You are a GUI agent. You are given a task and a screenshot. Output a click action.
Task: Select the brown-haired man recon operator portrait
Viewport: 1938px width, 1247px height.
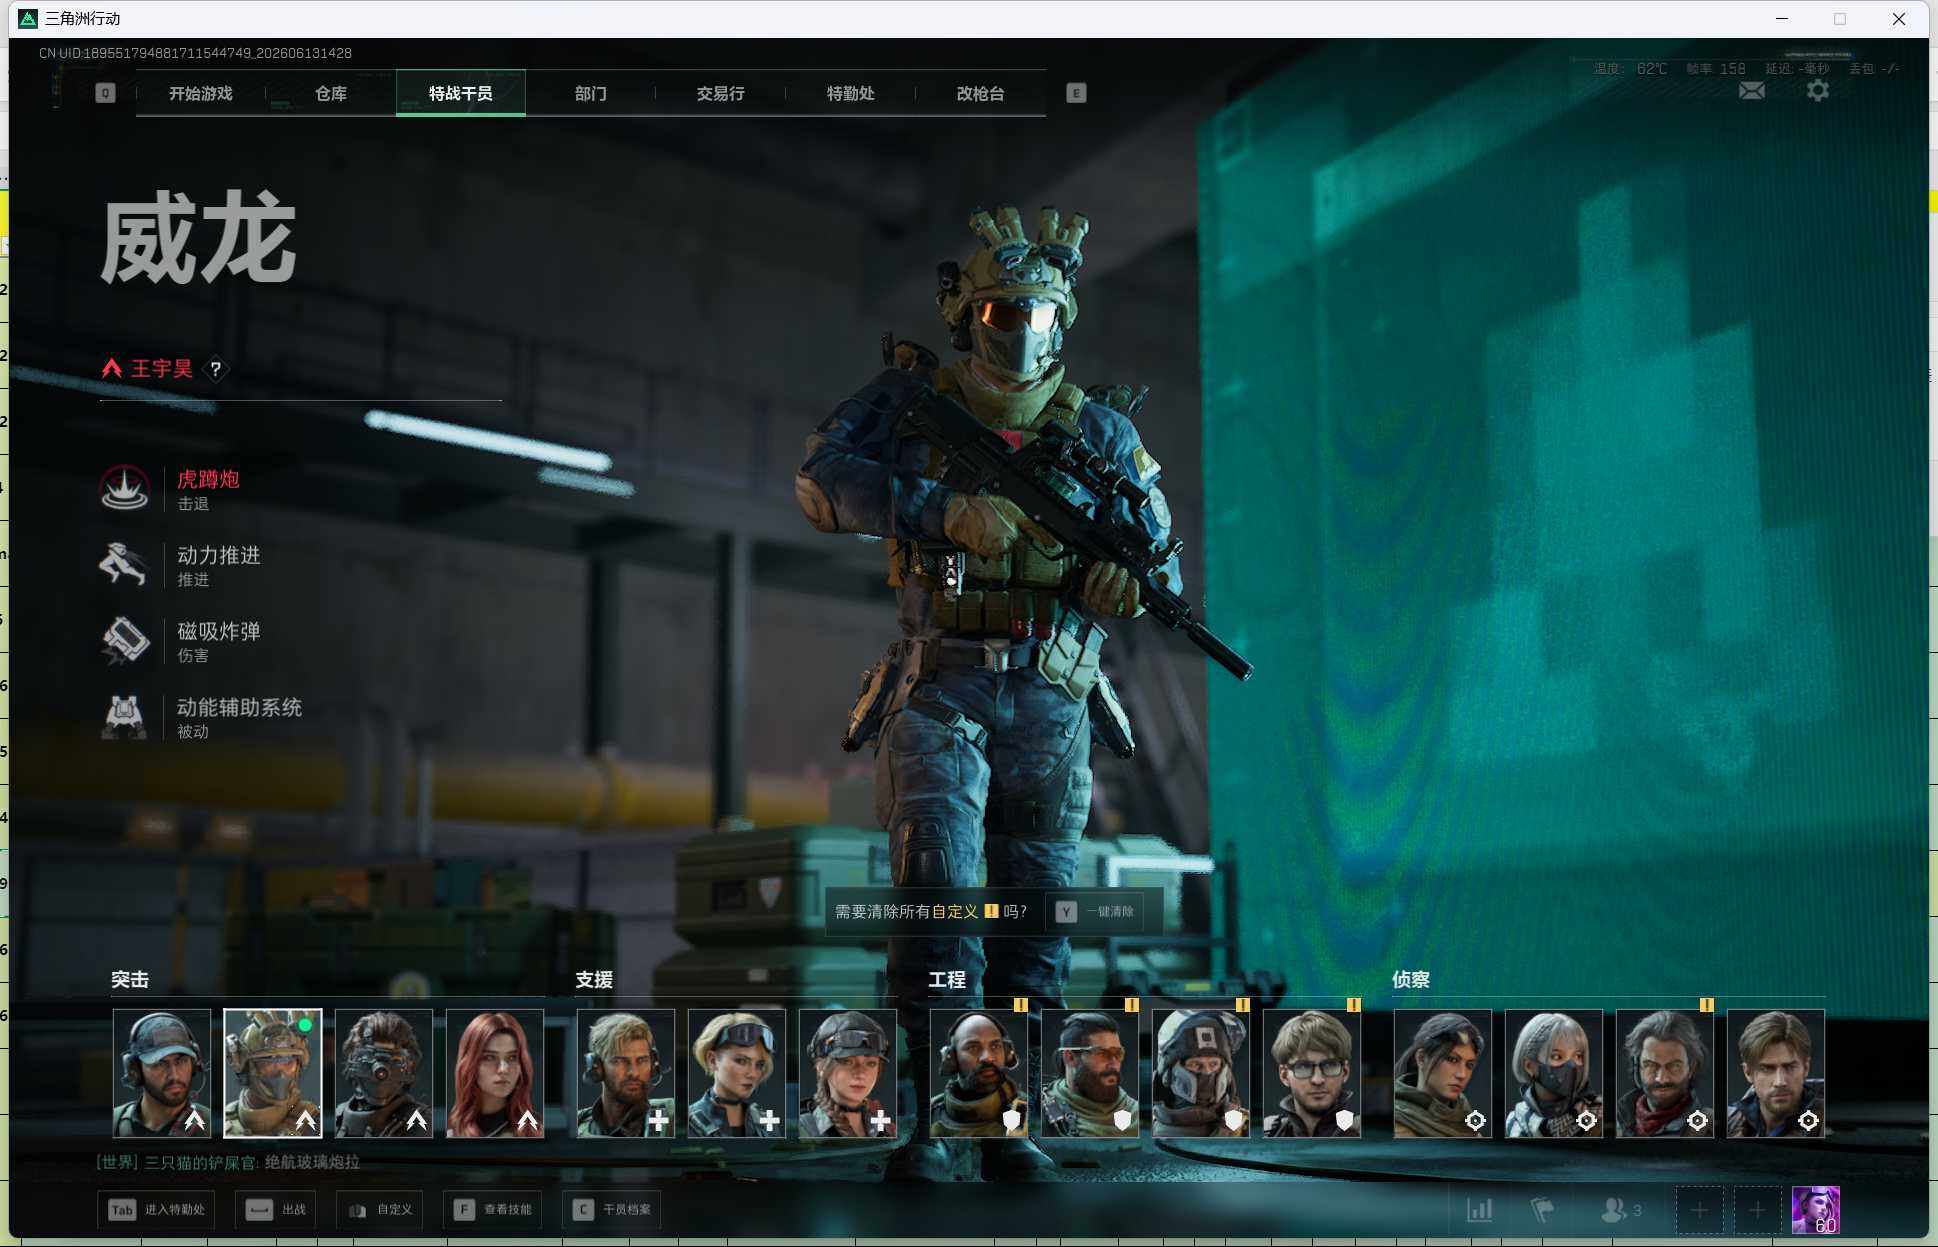(1776, 1073)
